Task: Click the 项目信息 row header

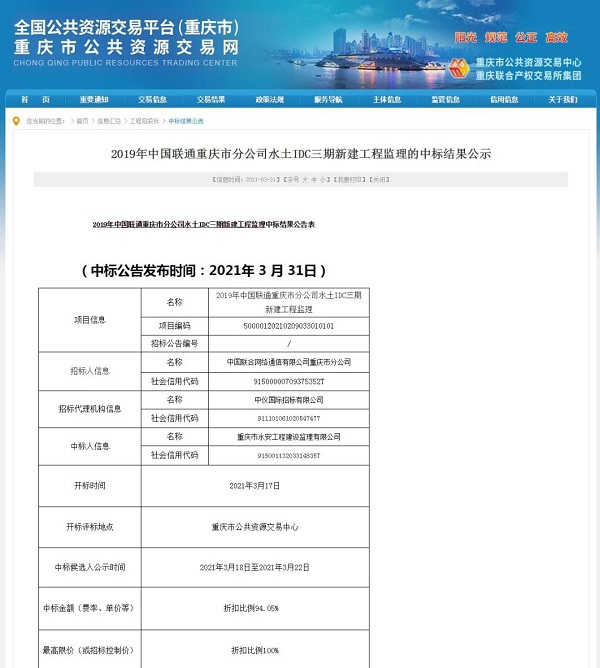Action: pos(89,320)
